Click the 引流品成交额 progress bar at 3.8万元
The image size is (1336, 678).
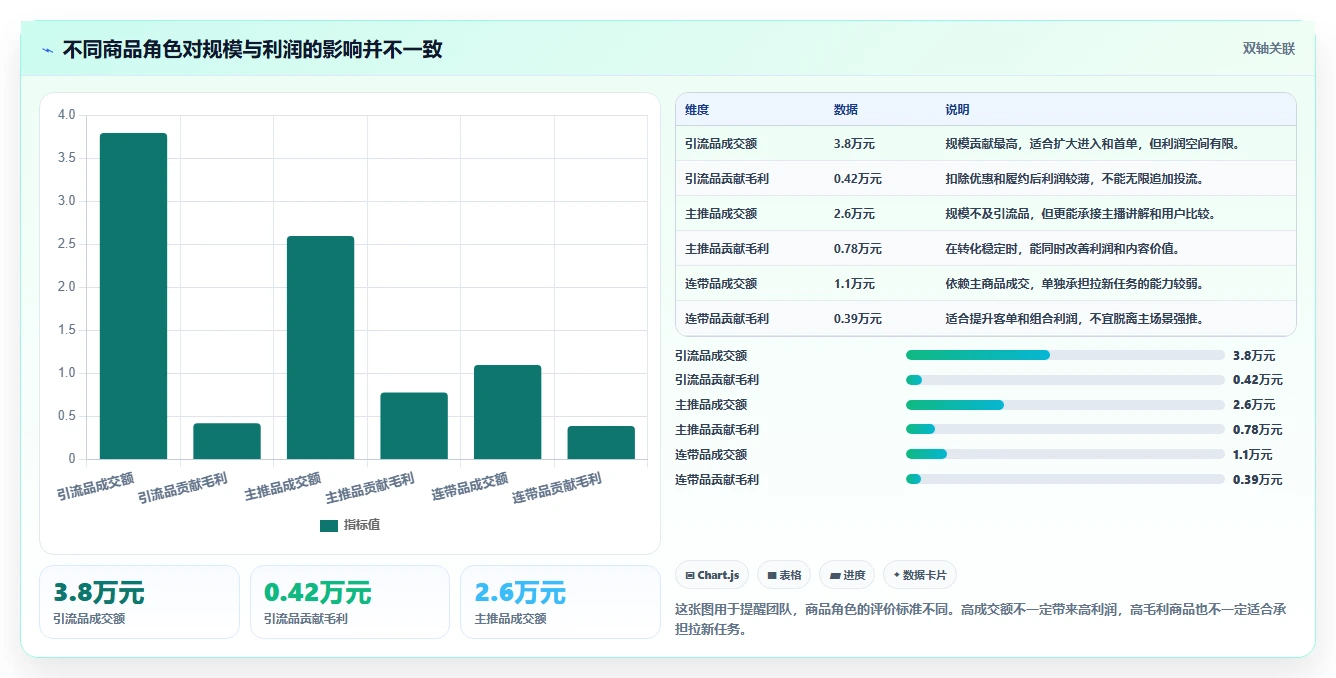[1065, 355]
